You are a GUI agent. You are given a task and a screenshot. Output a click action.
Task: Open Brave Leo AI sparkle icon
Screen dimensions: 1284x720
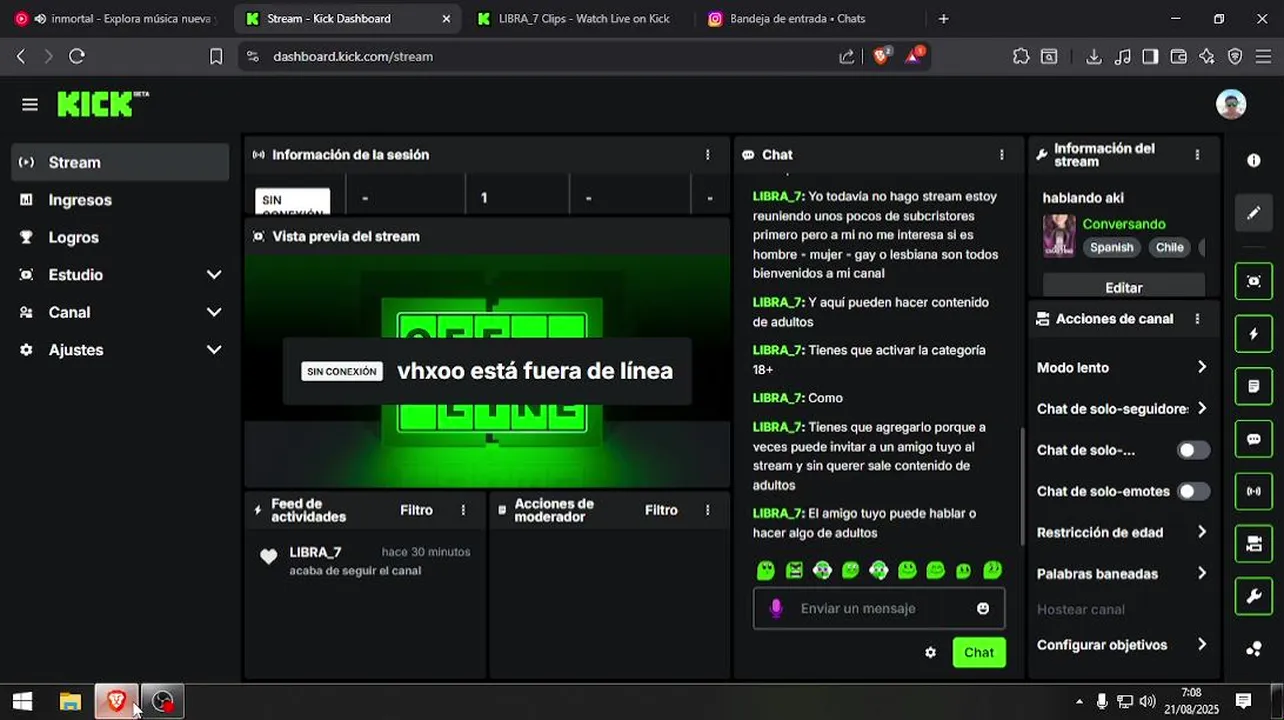point(1207,57)
